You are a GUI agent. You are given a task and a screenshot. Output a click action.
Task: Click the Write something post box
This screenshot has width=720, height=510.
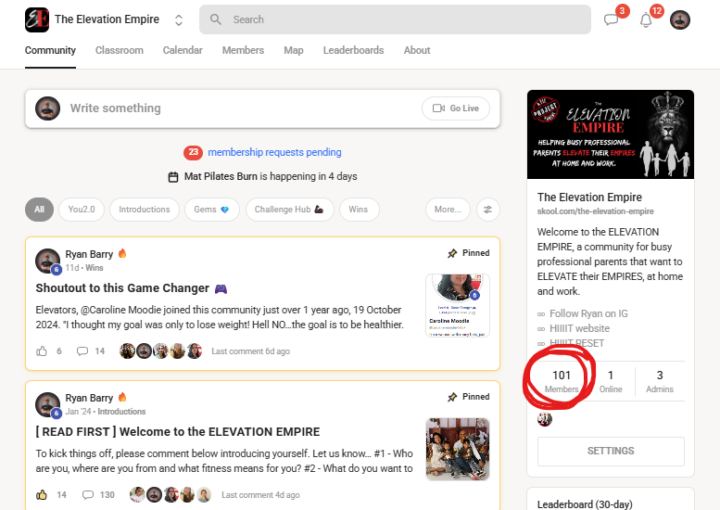262,108
